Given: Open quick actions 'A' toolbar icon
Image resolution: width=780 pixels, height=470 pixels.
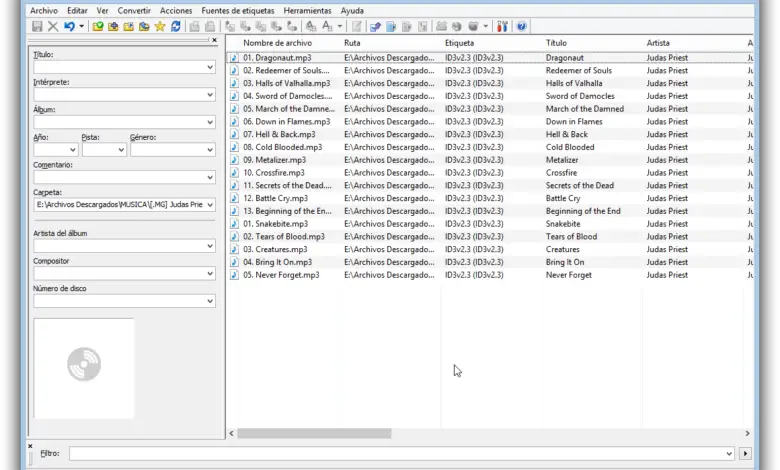Looking at the screenshot, I should (327, 26).
